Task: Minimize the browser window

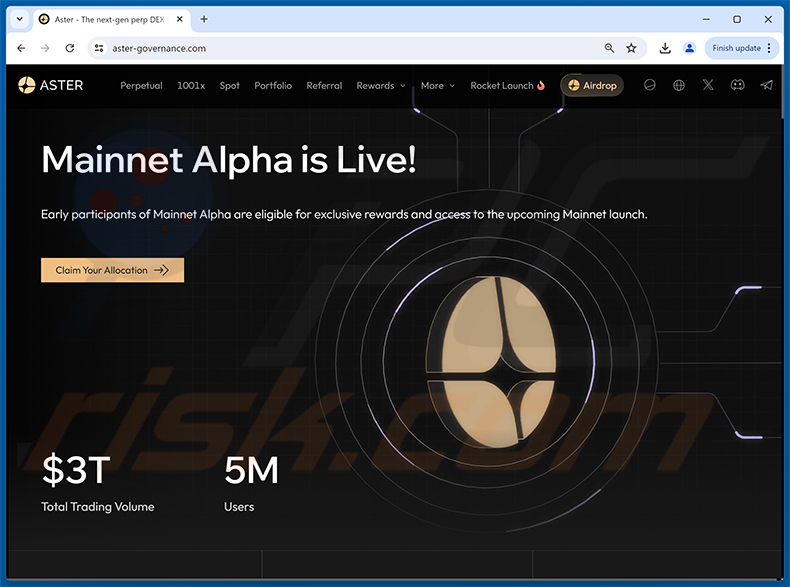Action: click(x=706, y=19)
